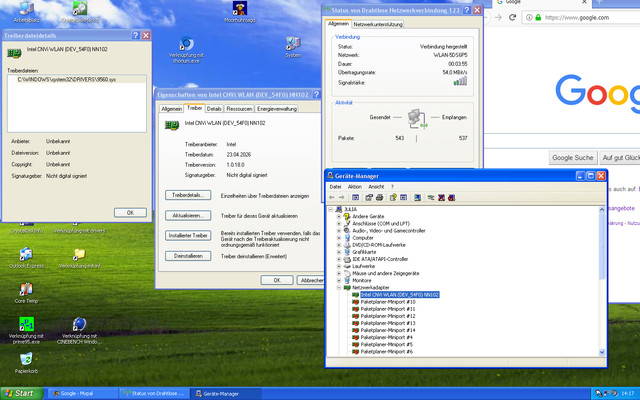The height and width of the screenshot is (400, 640).
Task: Switch to the Energieverwaltung tab
Action: pyautogui.click(x=277, y=109)
